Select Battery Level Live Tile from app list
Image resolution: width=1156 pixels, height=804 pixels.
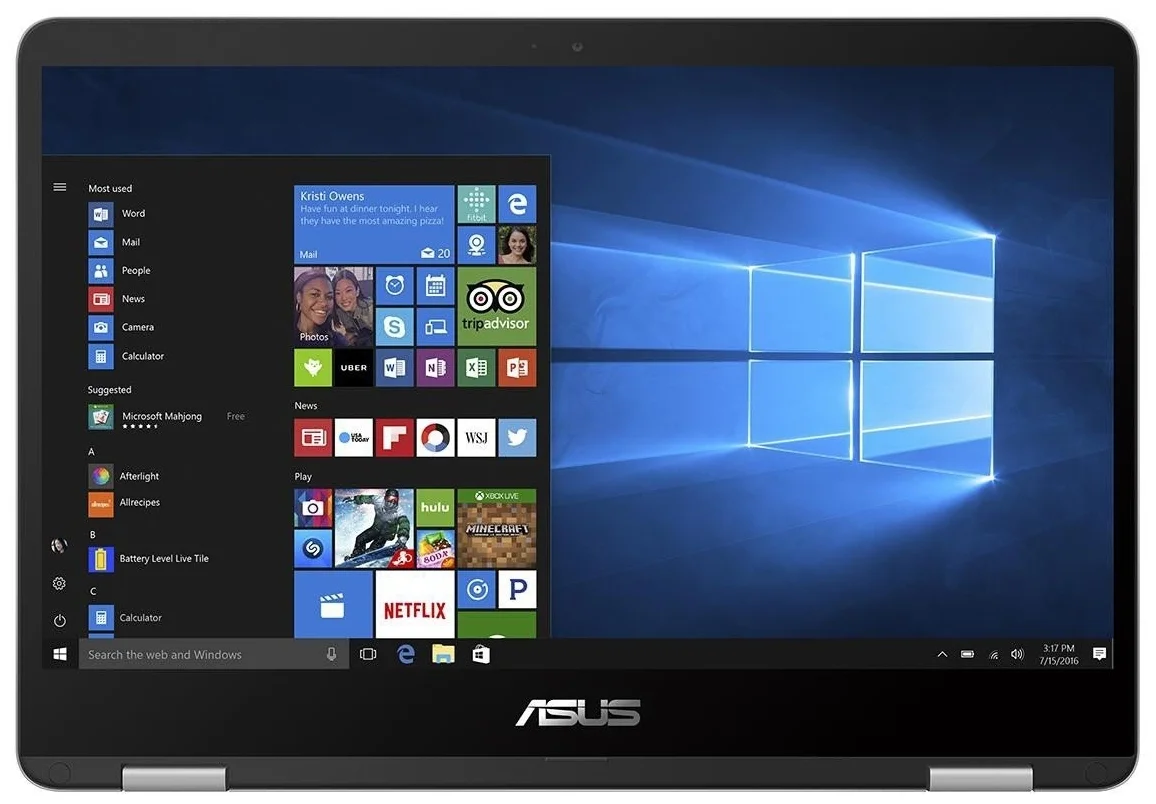pos(163,559)
